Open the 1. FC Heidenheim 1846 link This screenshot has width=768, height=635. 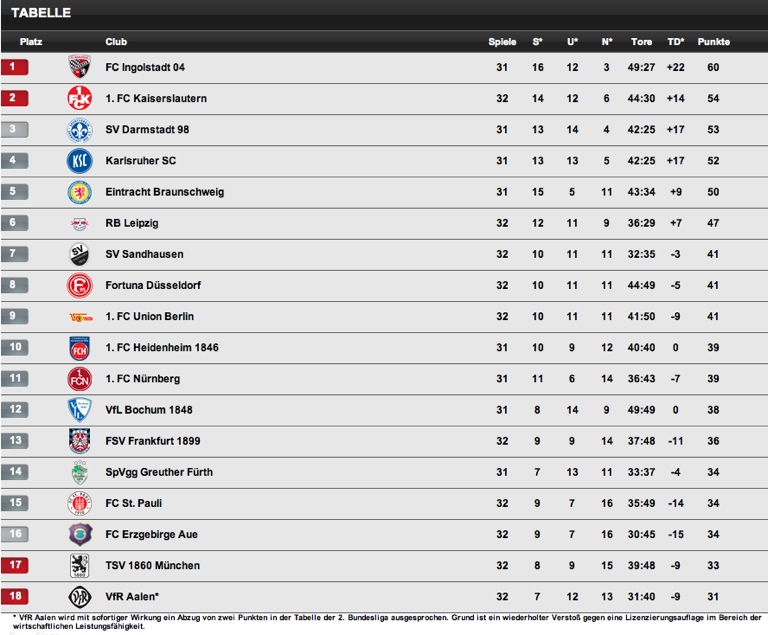pyautogui.click(x=161, y=347)
